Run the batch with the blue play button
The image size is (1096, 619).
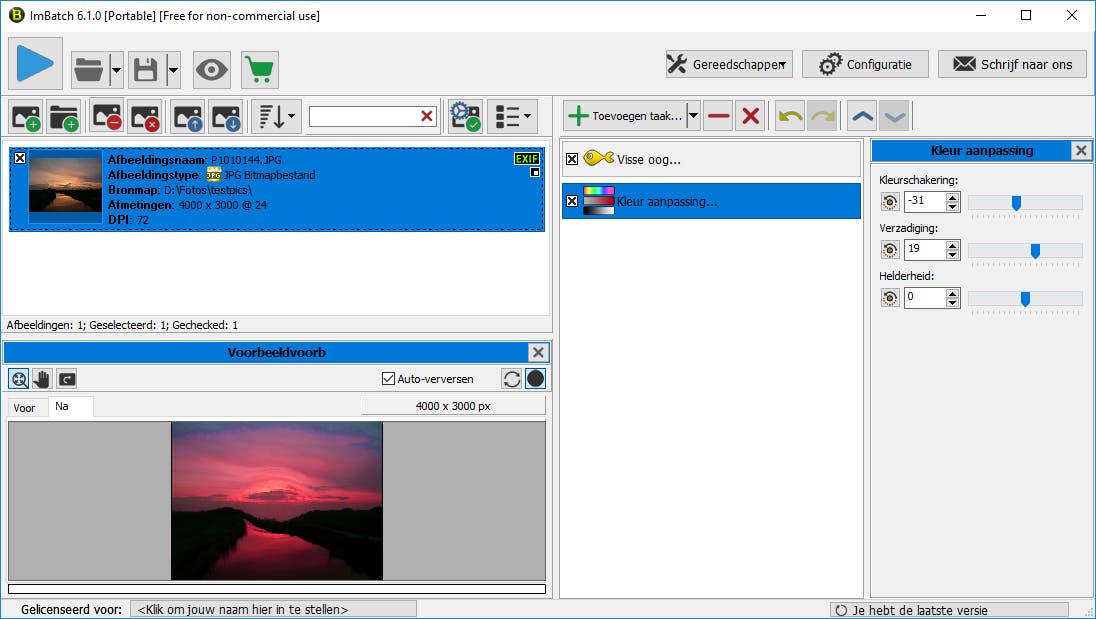click(35, 64)
